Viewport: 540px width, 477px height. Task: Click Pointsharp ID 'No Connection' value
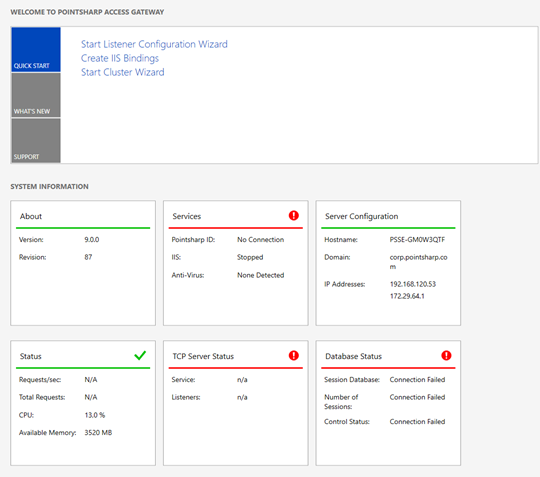coord(260,240)
